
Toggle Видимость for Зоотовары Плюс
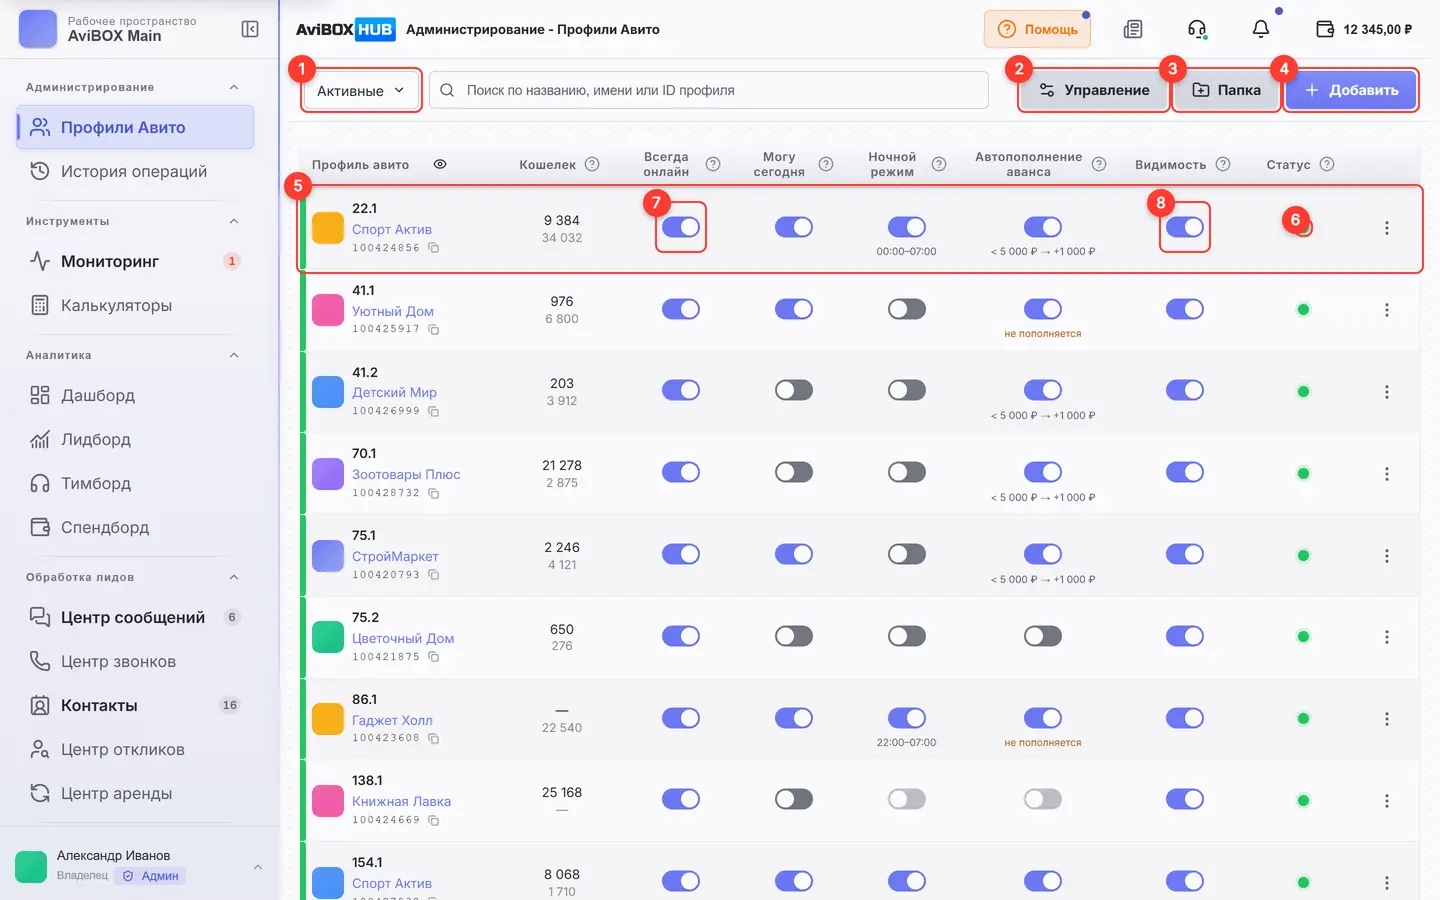(x=1185, y=472)
